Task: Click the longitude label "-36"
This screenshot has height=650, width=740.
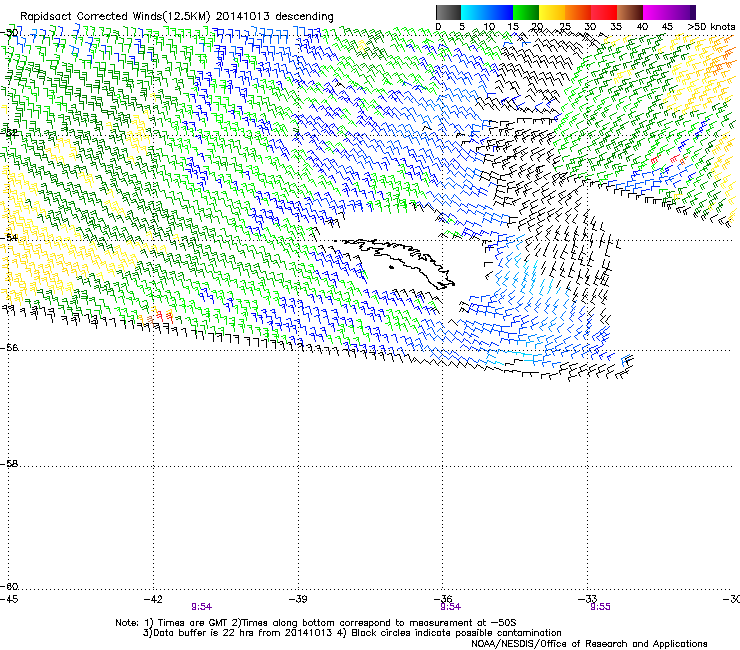Action: tap(443, 599)
